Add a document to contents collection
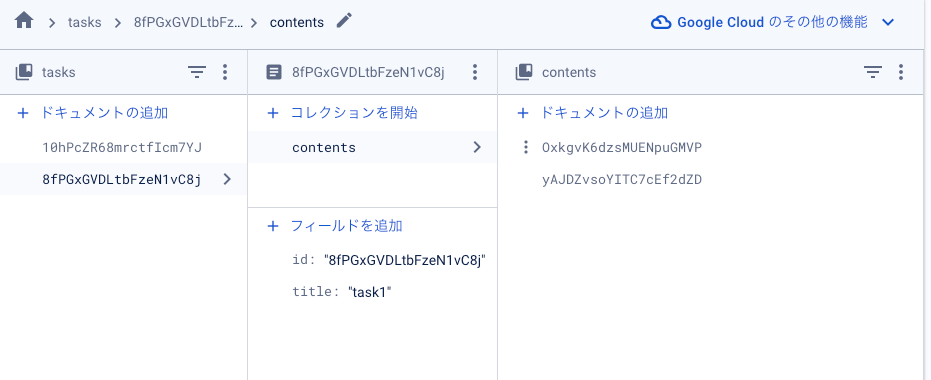Image resolution: width=931 pixels, height=380 pixels. (x=604, y=113)
